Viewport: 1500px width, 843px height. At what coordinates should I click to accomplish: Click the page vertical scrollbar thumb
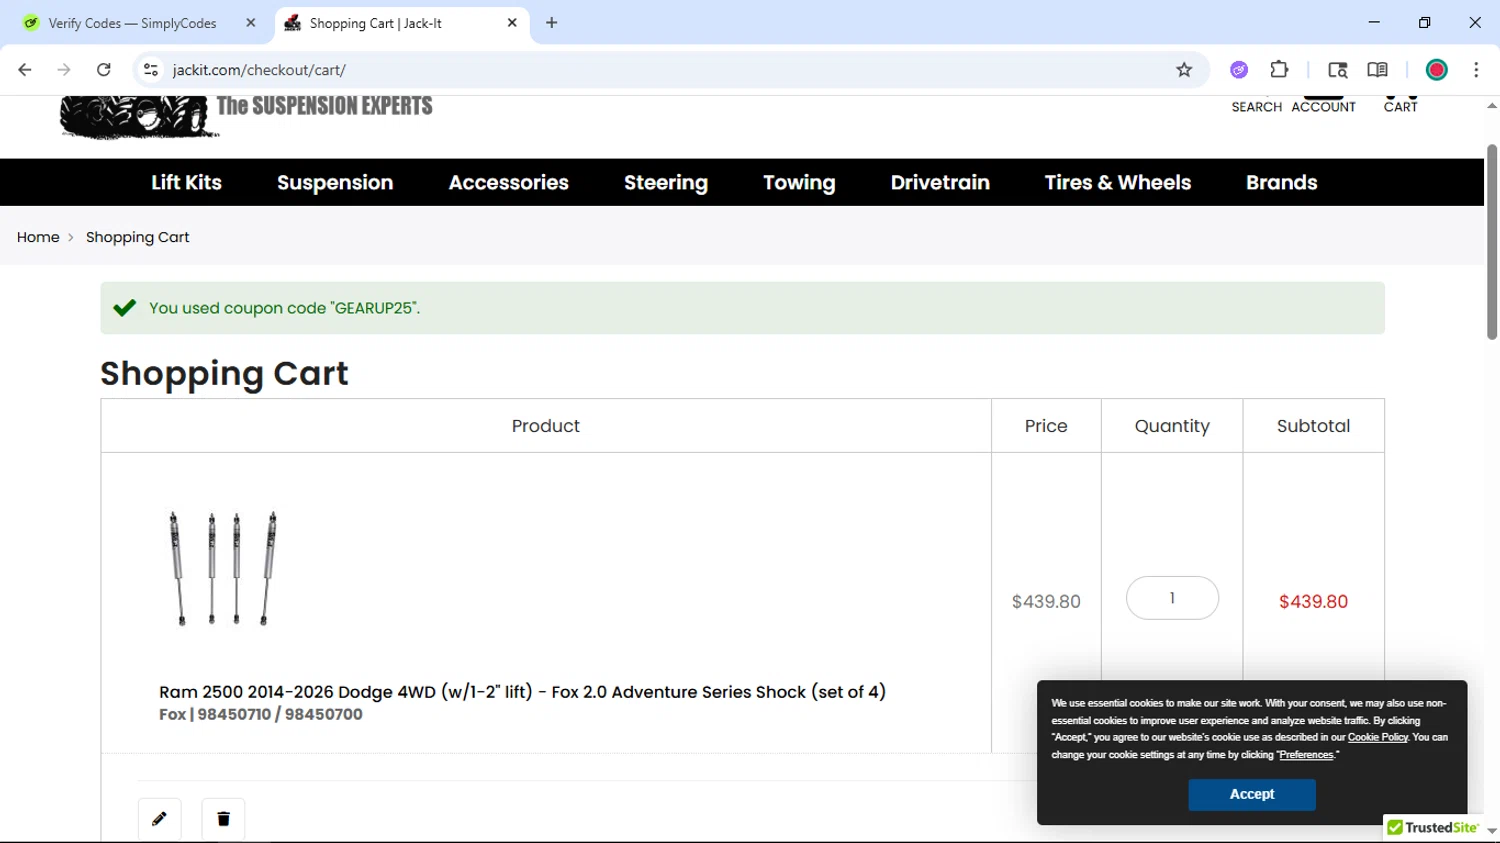click(1492, 242)
